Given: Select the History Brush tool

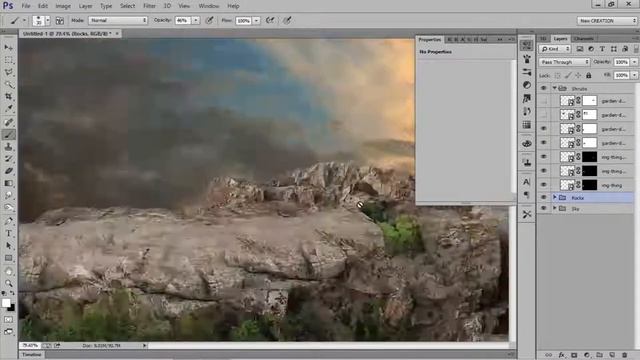Looking at the screenshot, I should click(9, 159).
